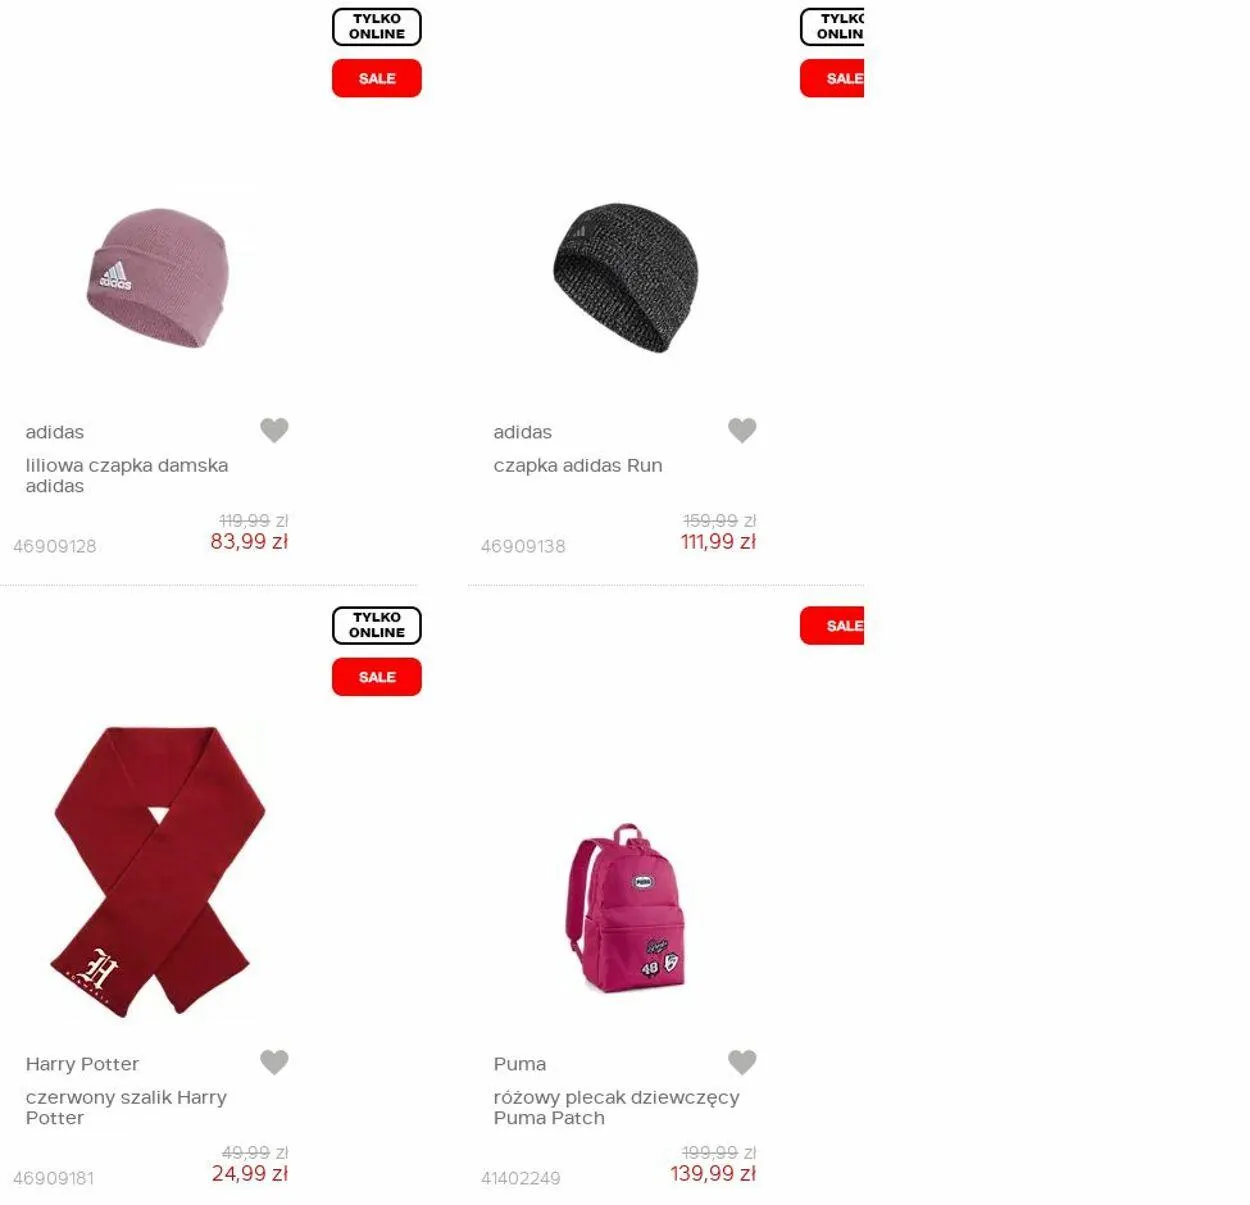Click the 83,99 zł sale price
This screenshot has width=1250, height=1205.
coord(249,542)
